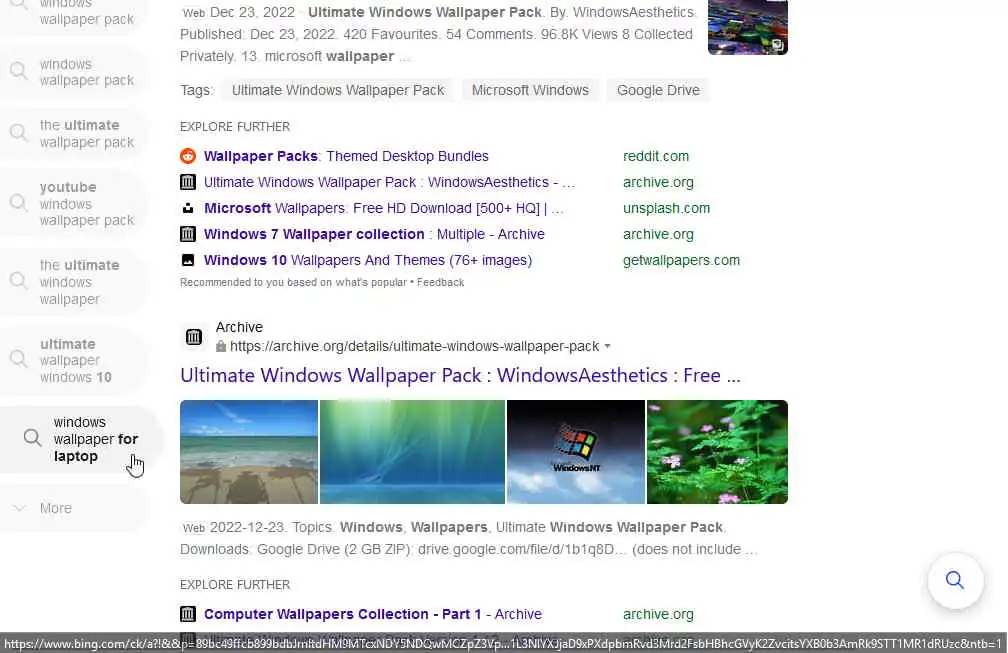This screenshot has width=1008, height=653.
Task: Click archive.org domain beside Windows 7 Wallpaper collection
Action: point(658,234)
